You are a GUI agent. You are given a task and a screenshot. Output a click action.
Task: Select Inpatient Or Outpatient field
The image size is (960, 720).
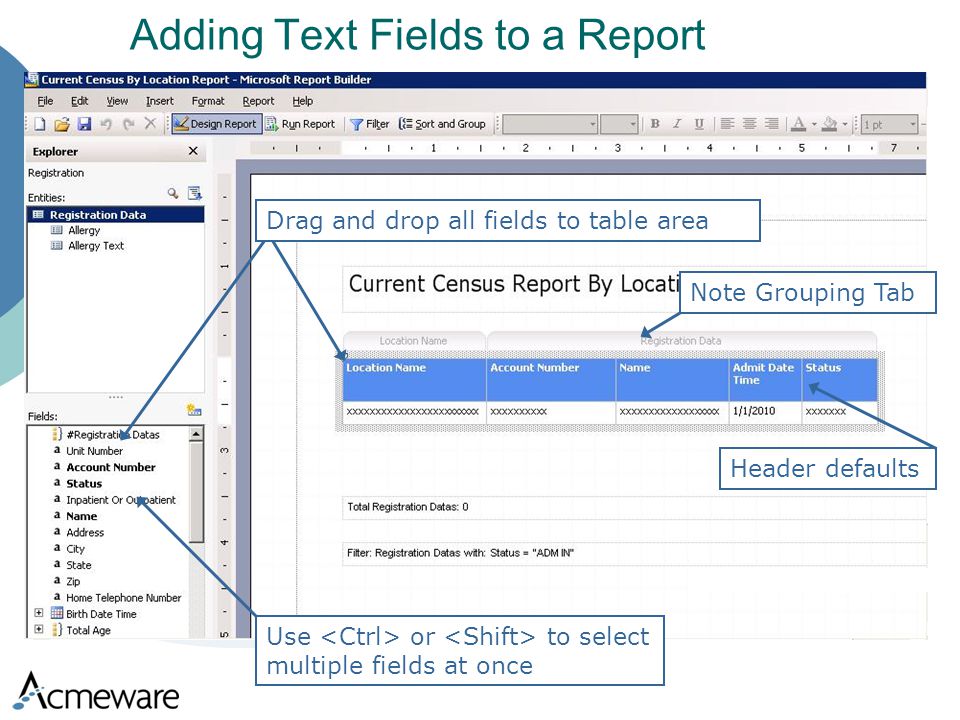pos(121,500)
